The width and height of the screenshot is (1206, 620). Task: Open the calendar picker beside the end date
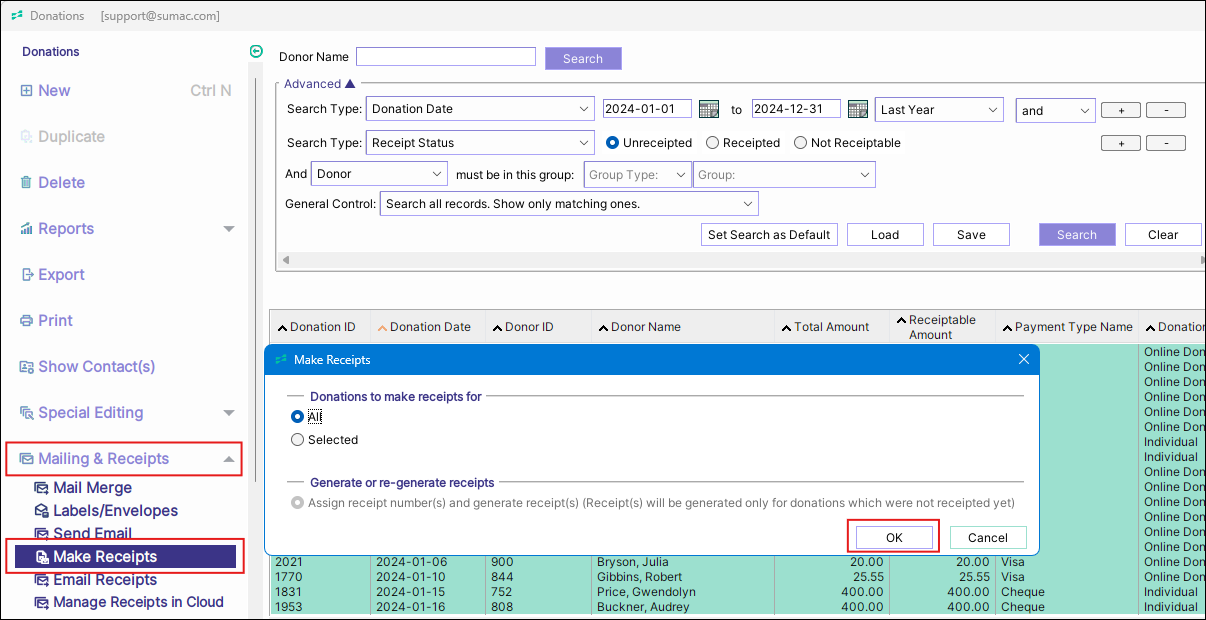click(x=857, y=110)
